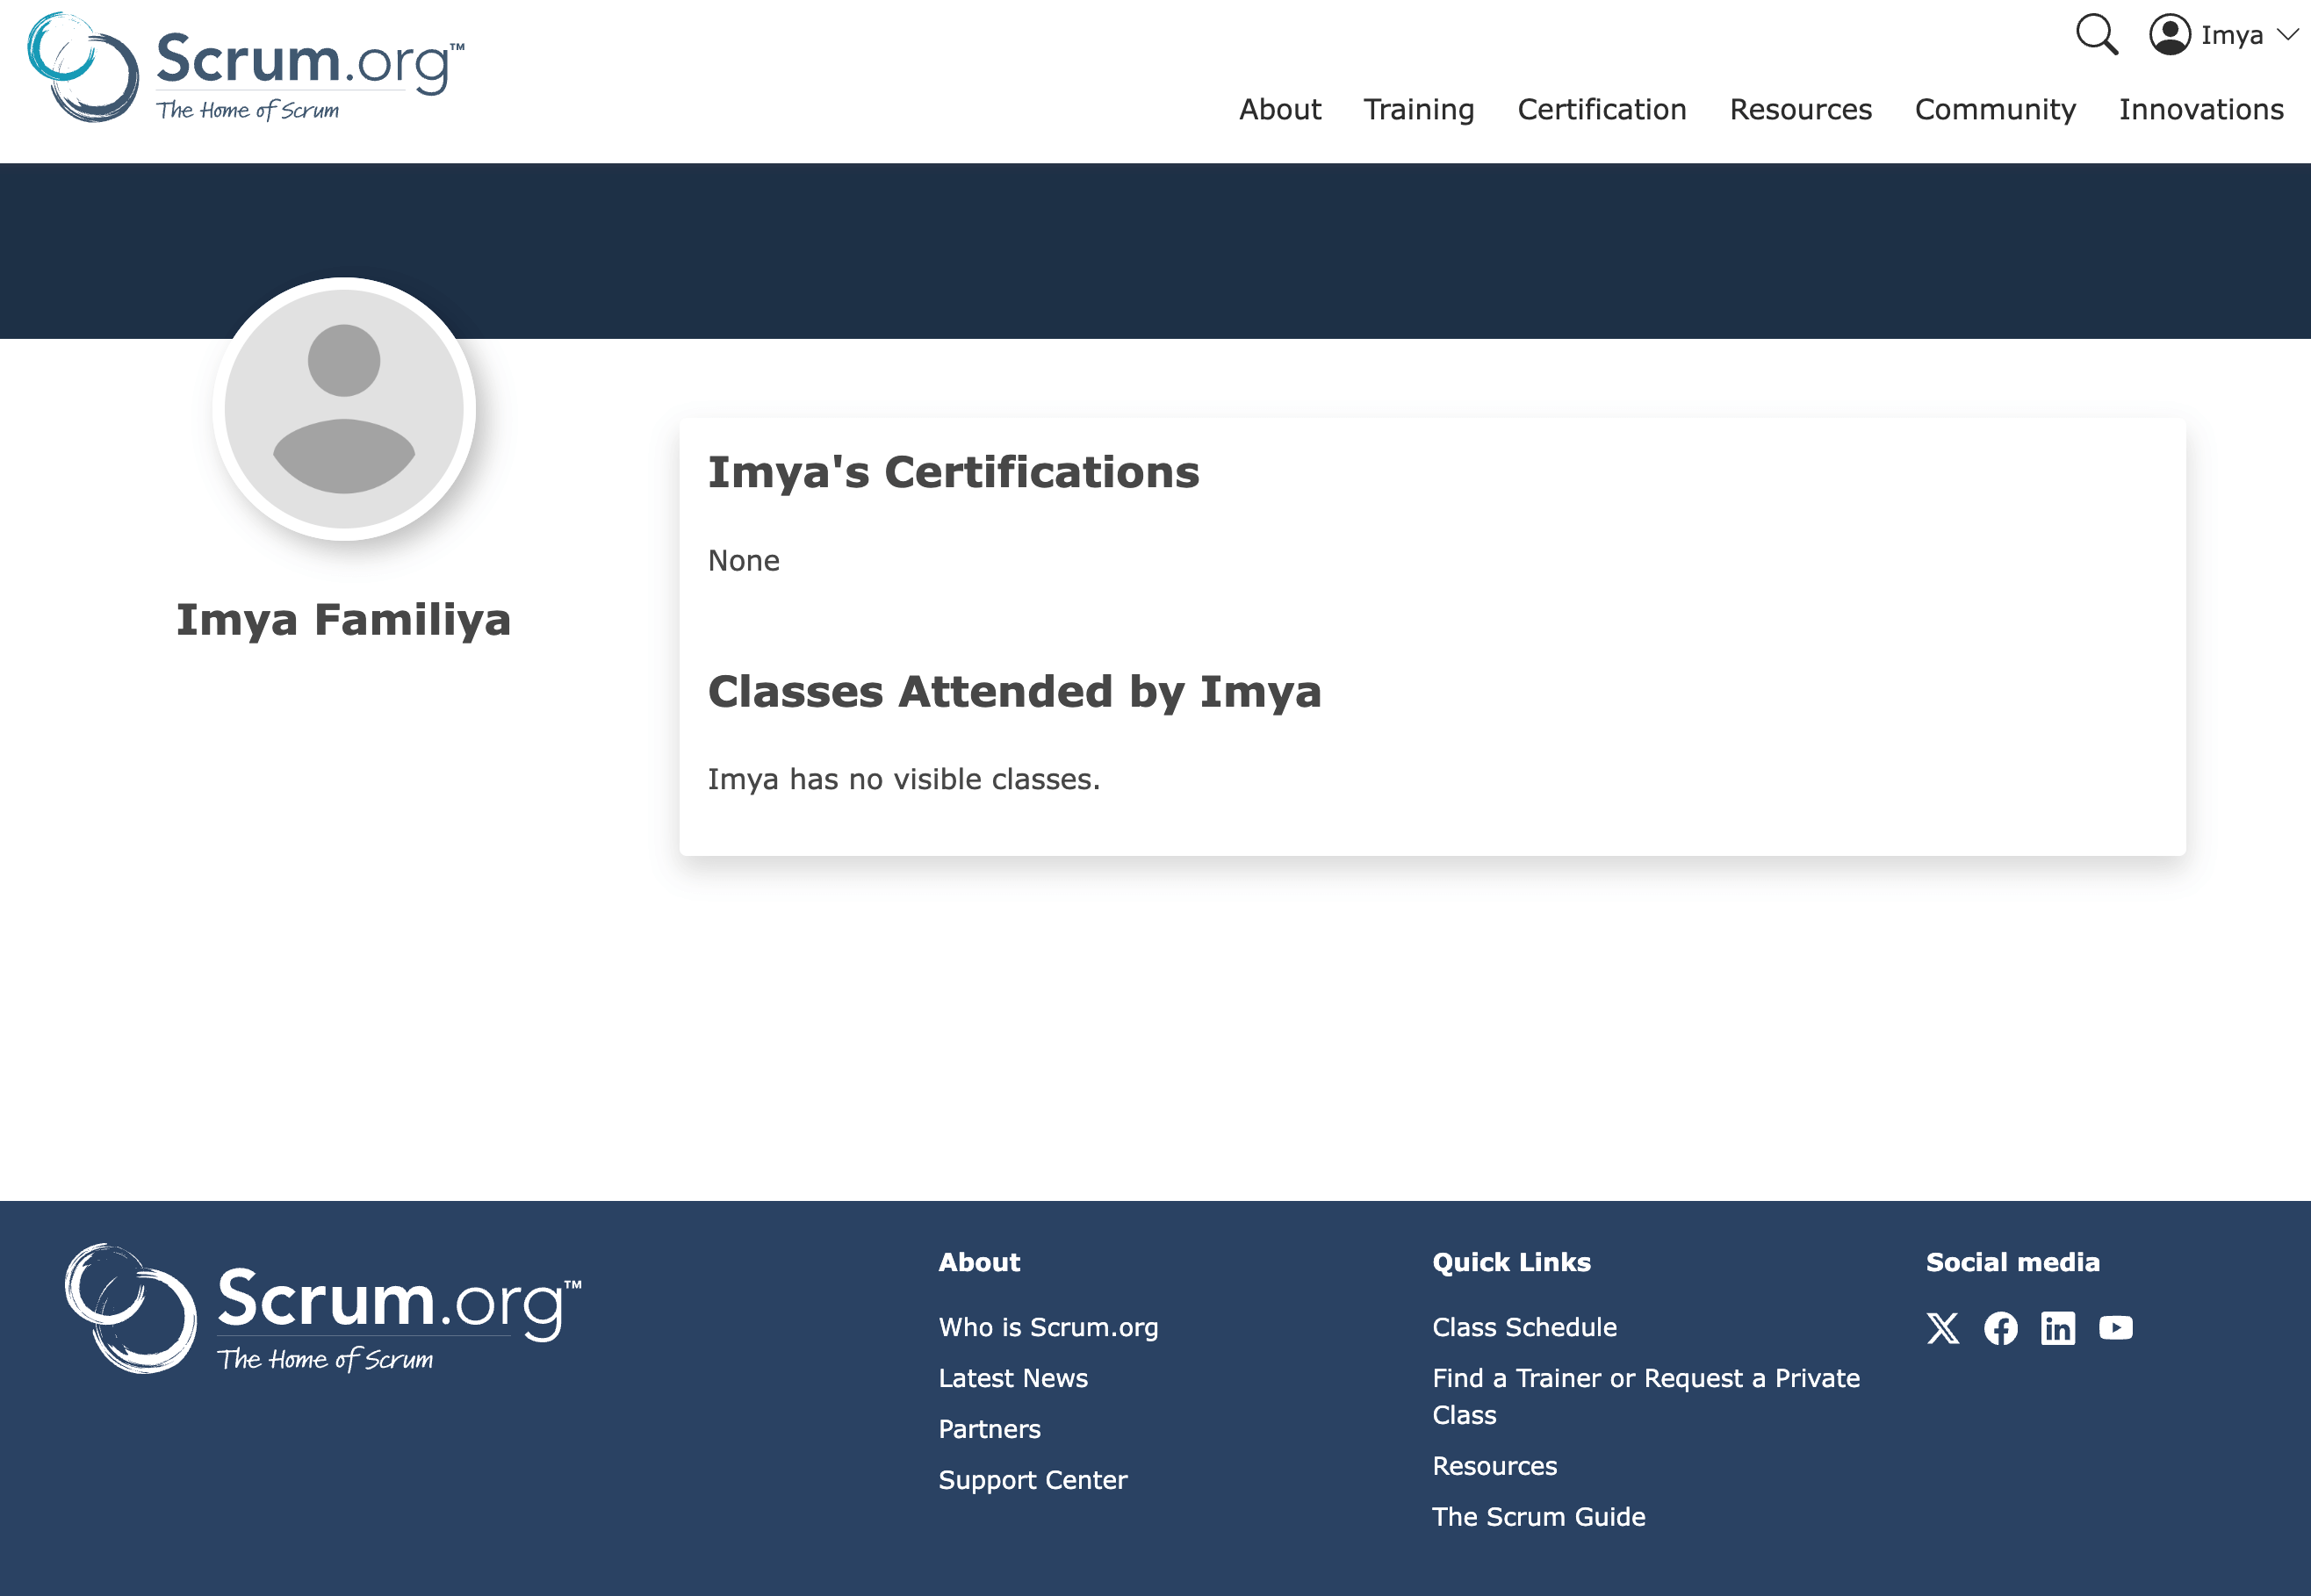
Task: Click the profile picture placeholder
Action: click(x=344, y=409)
